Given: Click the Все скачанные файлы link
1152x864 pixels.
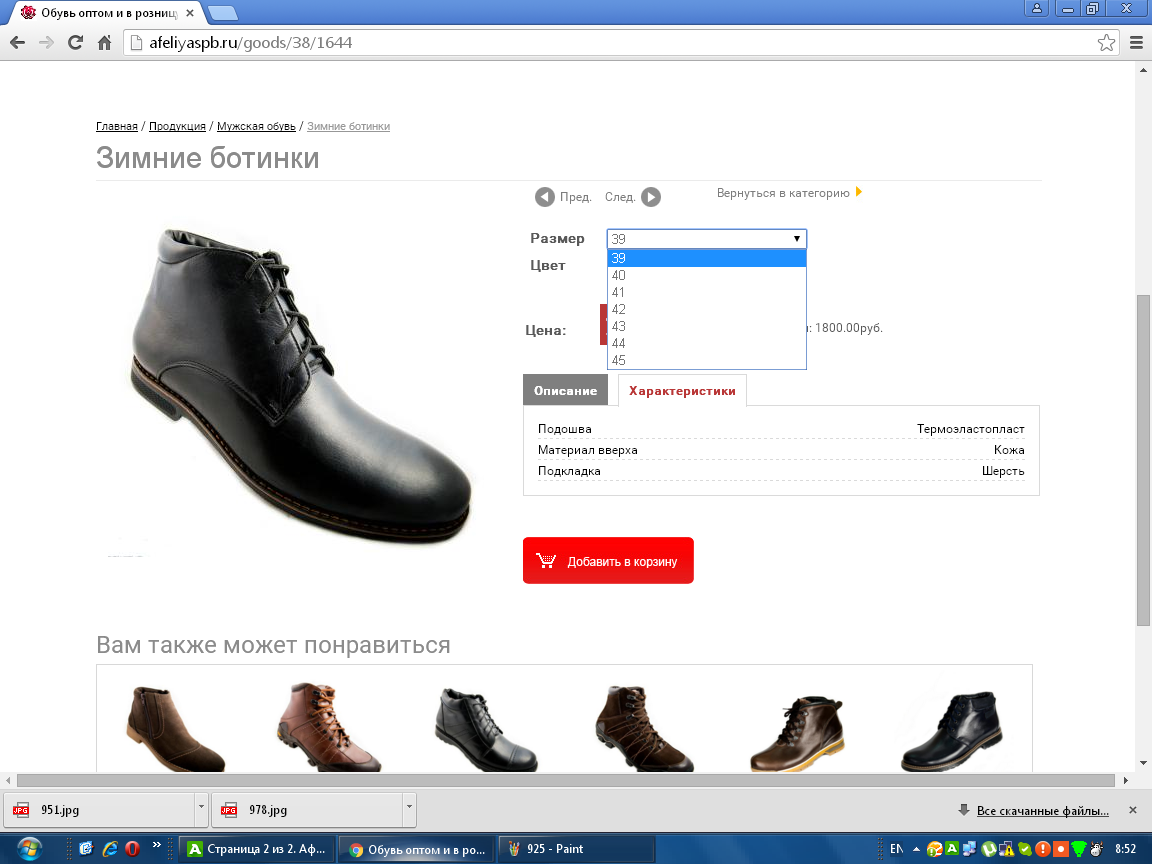Looking at the screenshot, I should (x=1043, y=811).
